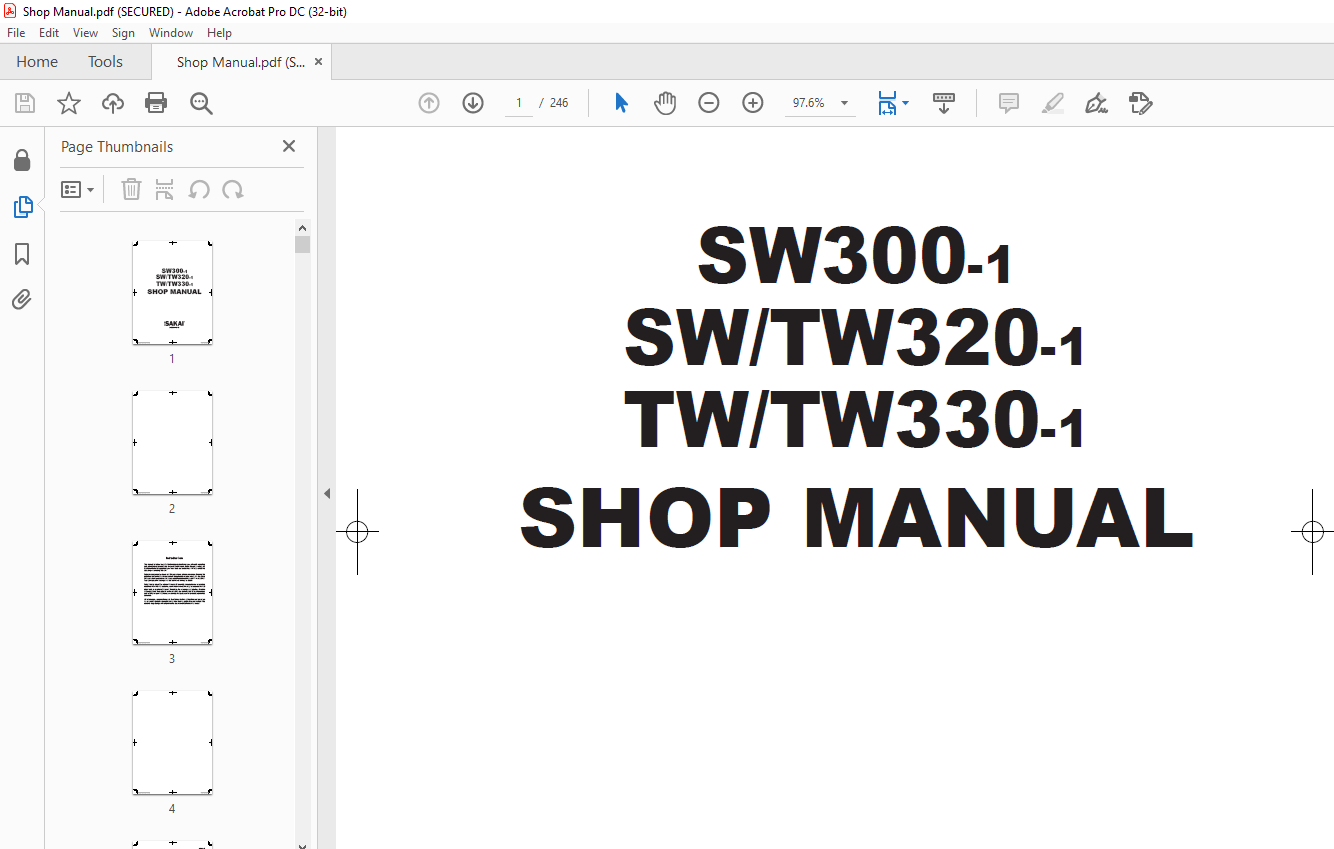Open the Fill & Sign pen tool
Image resolution: width=1334 pixels, height=849 pixels.
[x=1097, y=103]
